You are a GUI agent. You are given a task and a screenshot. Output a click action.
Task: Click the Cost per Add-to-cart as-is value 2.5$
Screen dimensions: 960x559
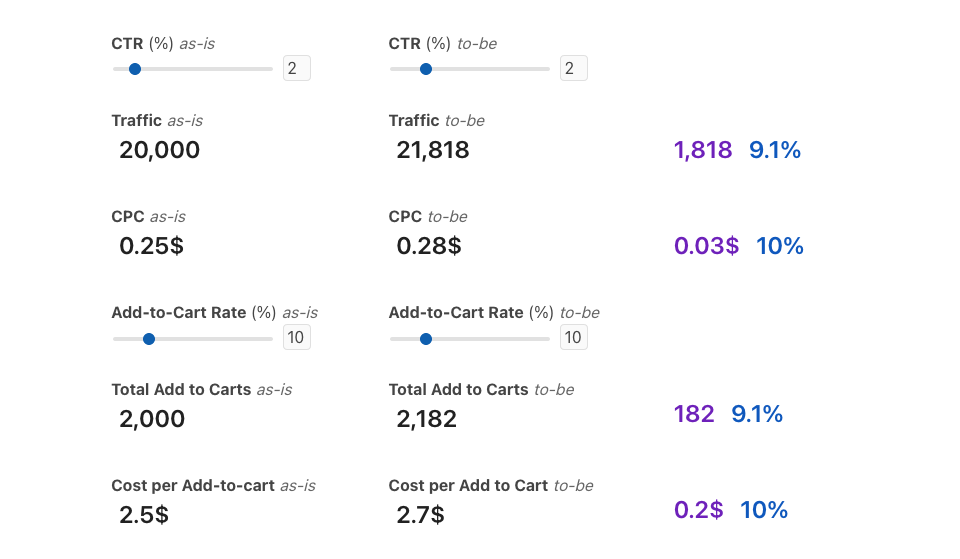(144, 515)
